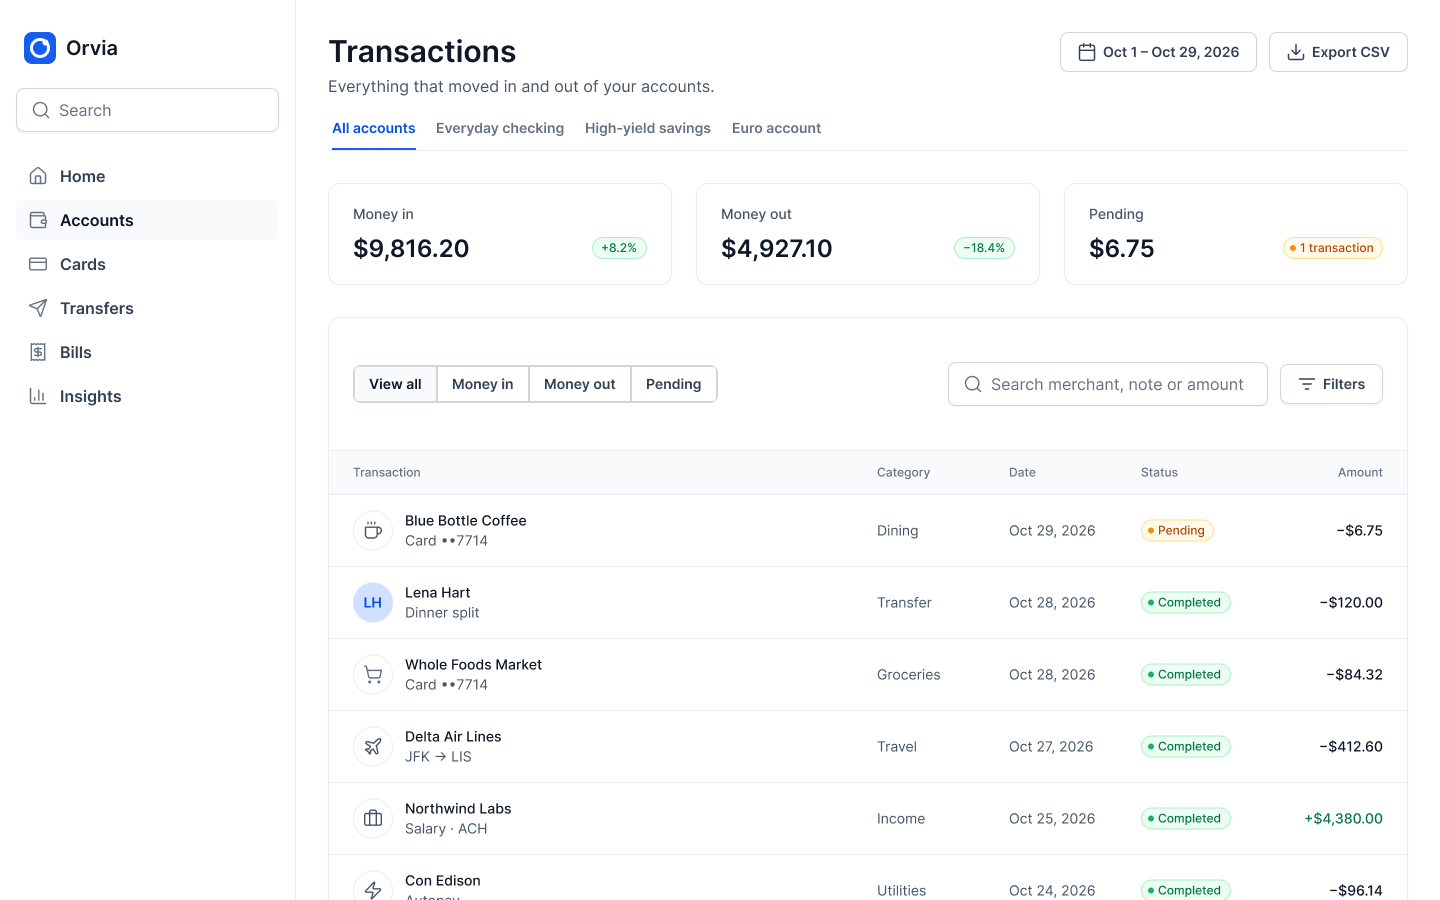Click the calendar icon in date range
Viewport: 1440px width, 900px height.
pos(1087,52)
